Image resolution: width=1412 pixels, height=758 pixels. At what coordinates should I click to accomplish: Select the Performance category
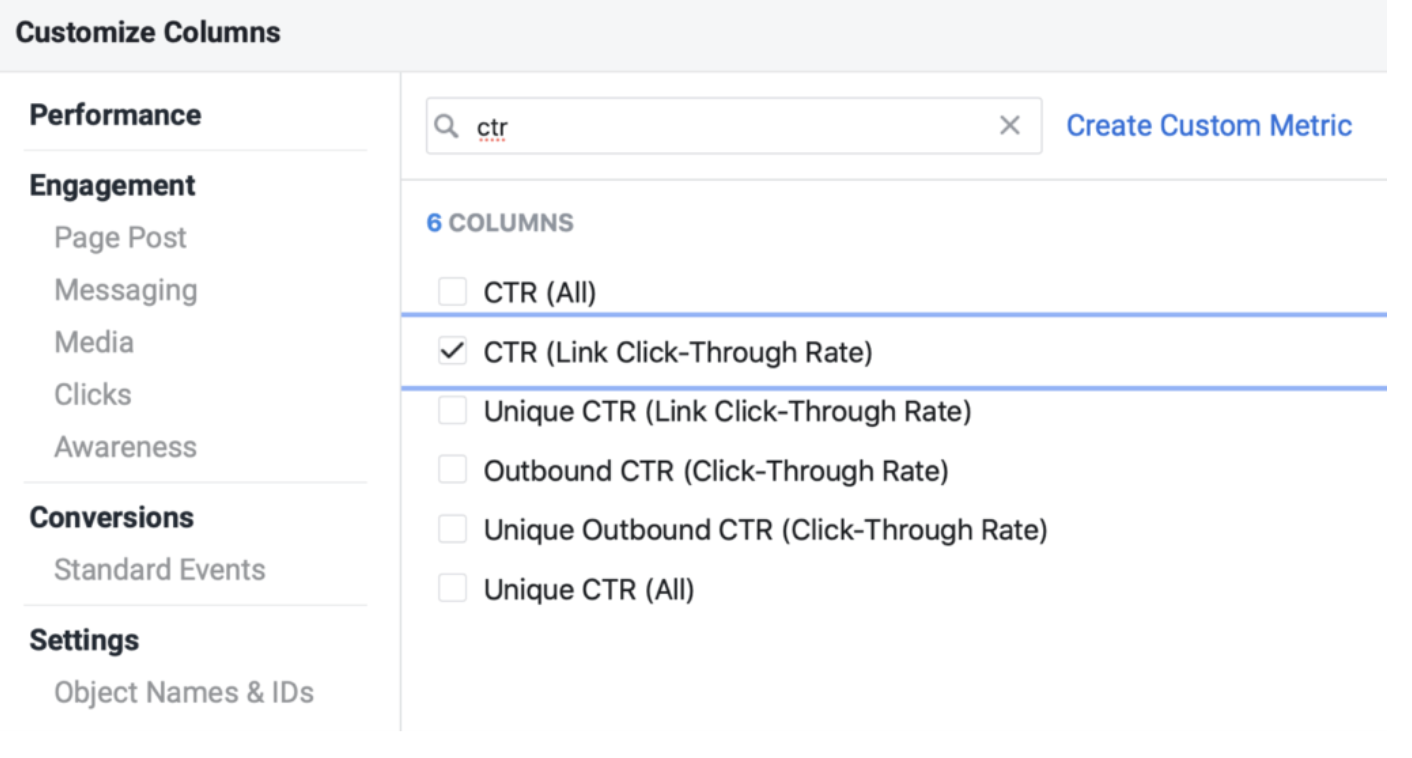tap(113, 115)
